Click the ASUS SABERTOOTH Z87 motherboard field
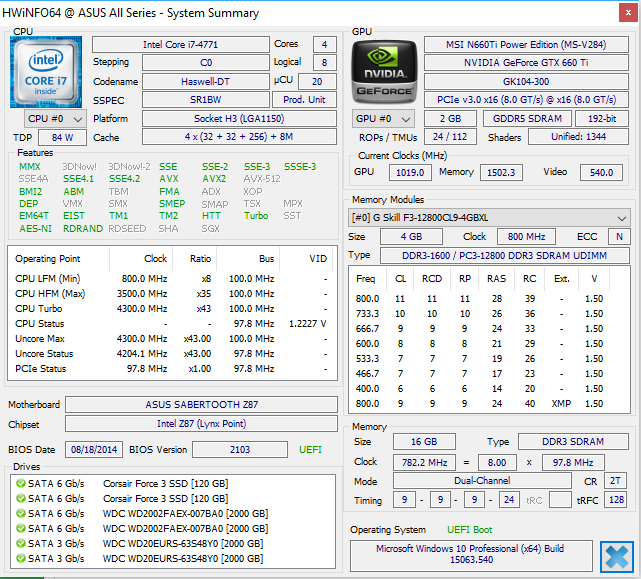This screenshot has height=579, width=641. (202, 404)
